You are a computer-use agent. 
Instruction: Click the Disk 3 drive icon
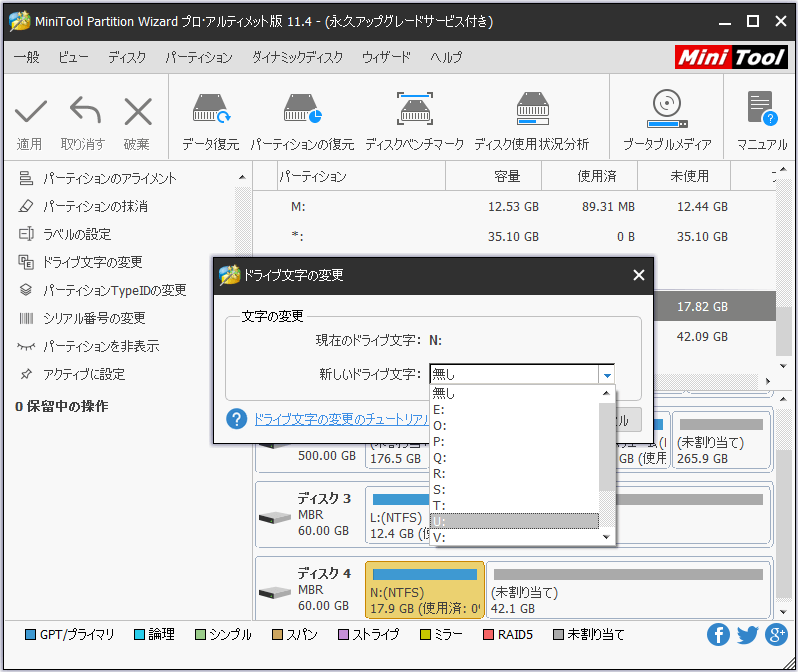point(275,518)
